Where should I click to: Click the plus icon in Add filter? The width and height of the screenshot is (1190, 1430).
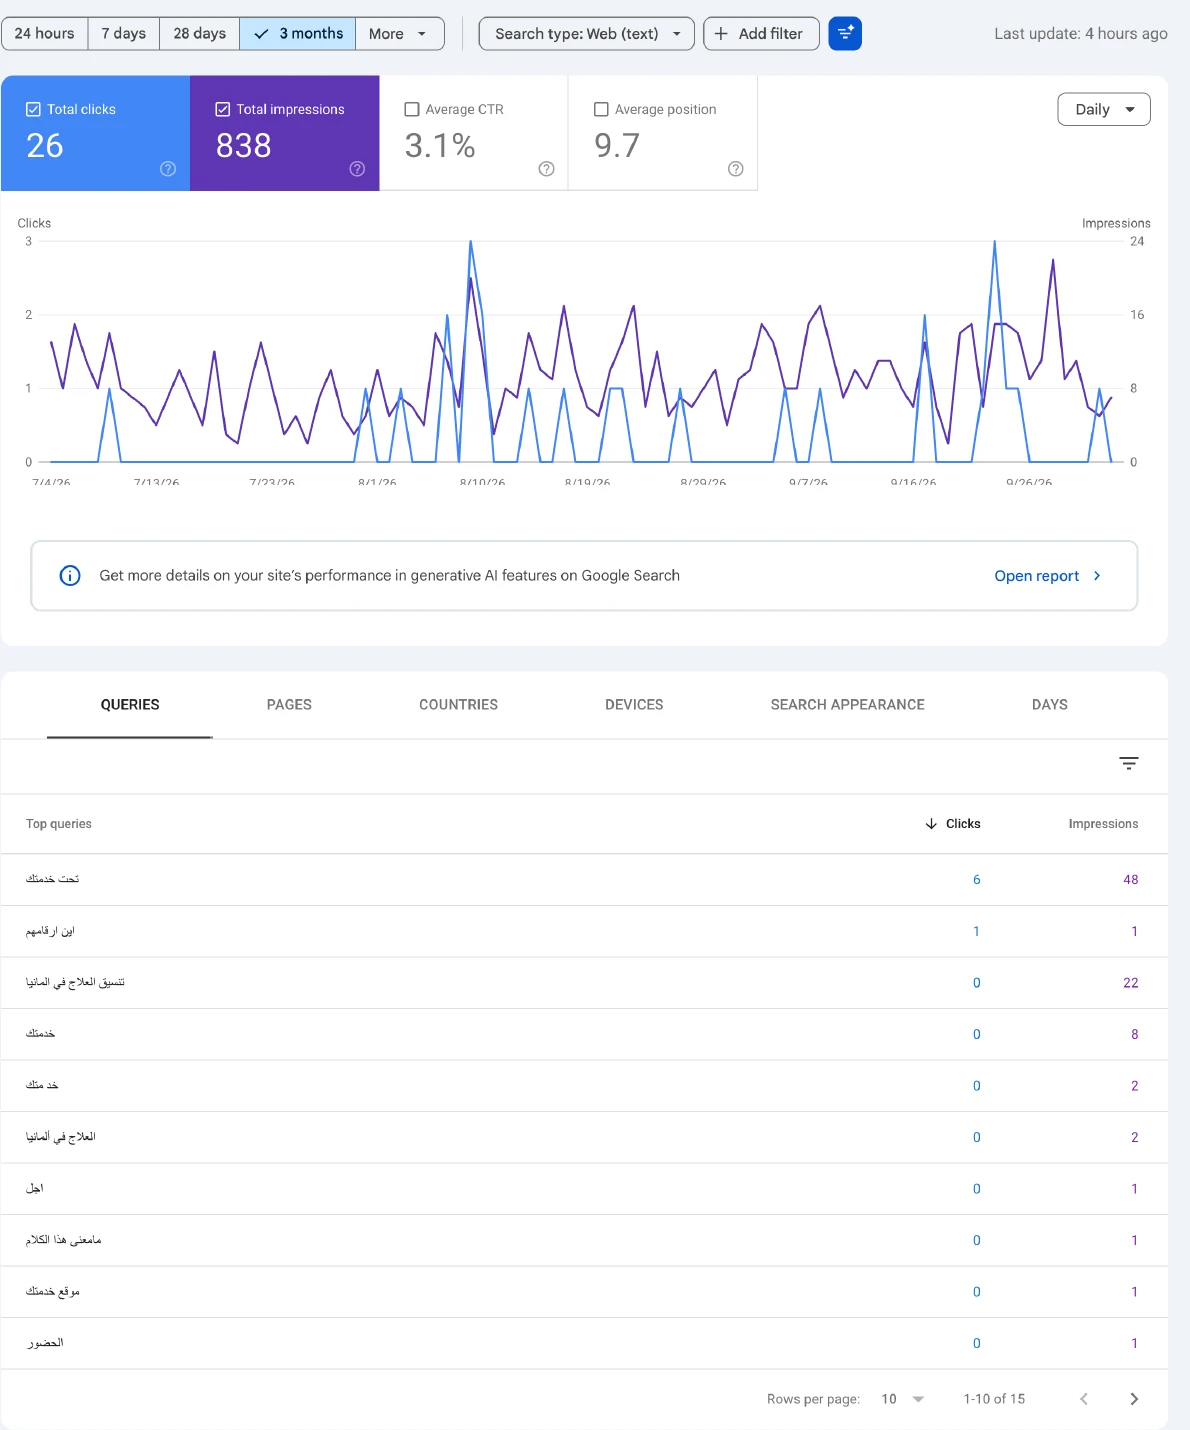[721, 34]
